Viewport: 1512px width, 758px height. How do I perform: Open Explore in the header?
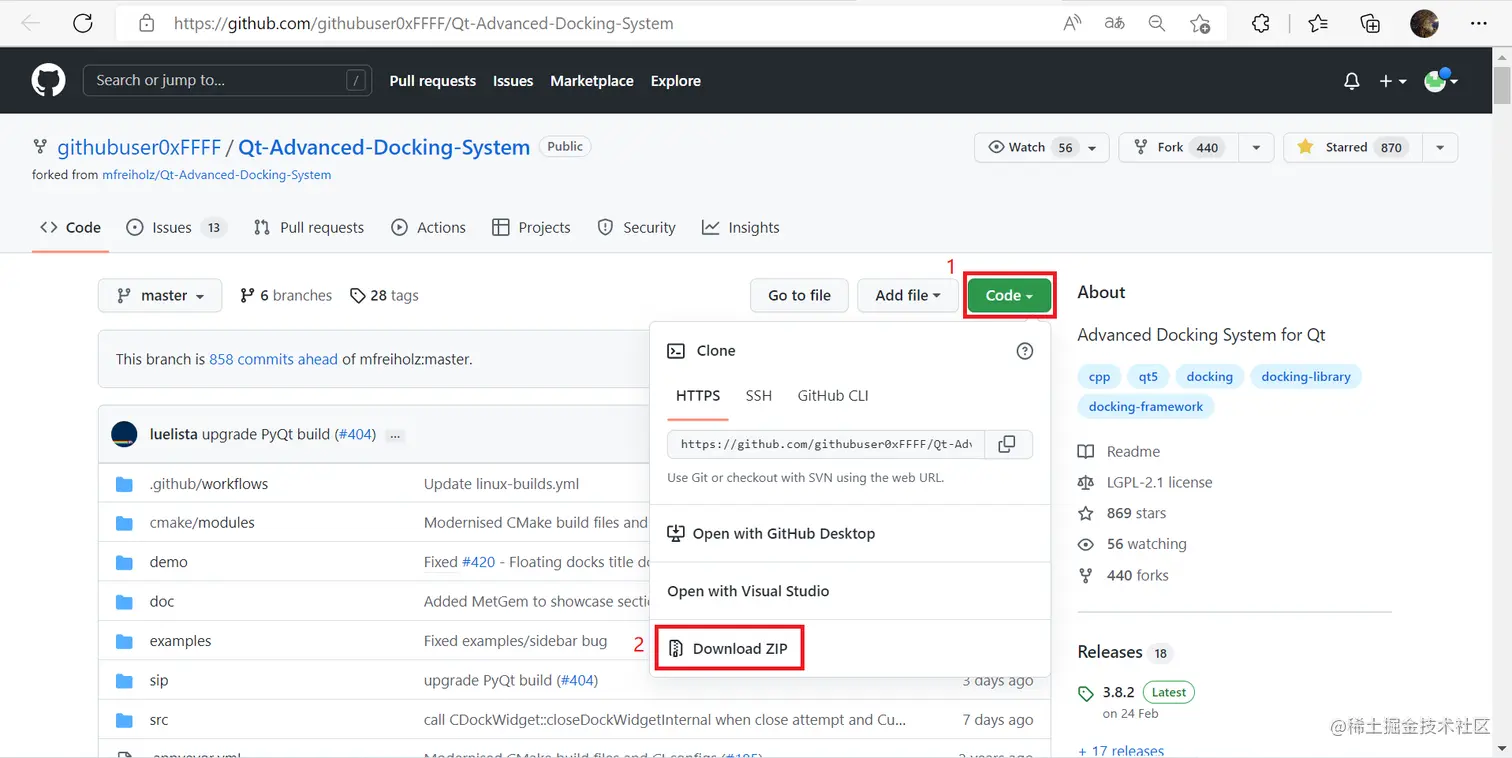[x=676, y=81]
